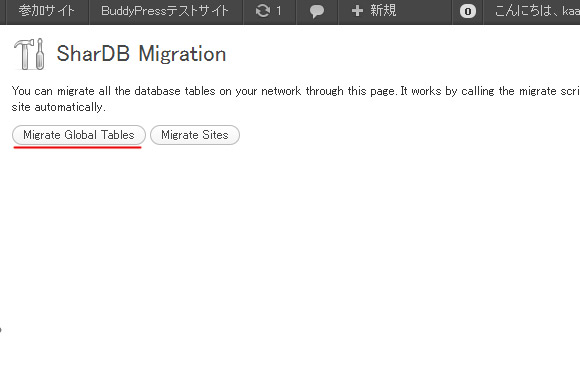Image resolution: width=580 pixels, height=380 pixels.
Task: Click the notification count badge showing 0
Action: pyautogui.click(x=468, y=11)
